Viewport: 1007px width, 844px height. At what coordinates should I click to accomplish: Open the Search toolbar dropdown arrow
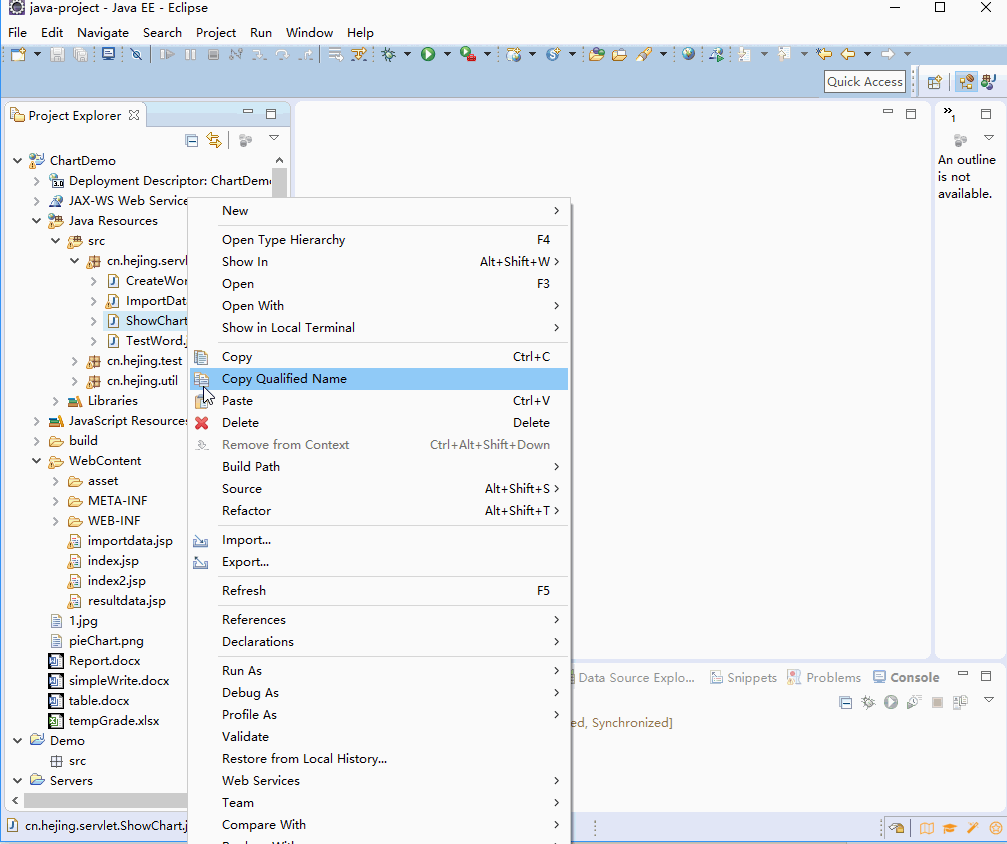(x=663, y=55)
